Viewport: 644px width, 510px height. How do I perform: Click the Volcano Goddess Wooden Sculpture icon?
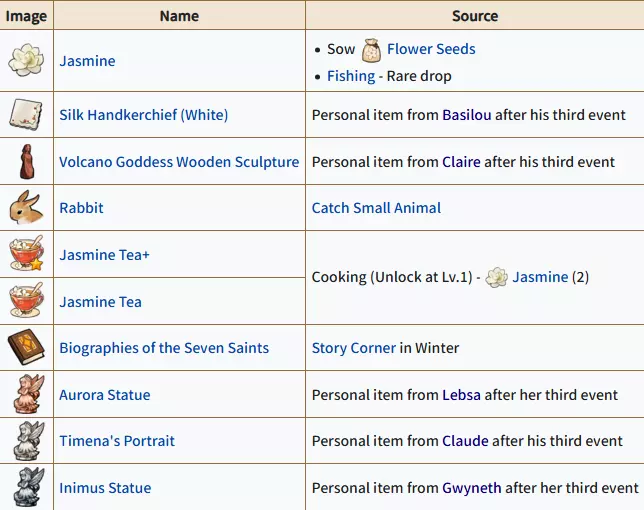pyautogui.click(x=26, y=161)
